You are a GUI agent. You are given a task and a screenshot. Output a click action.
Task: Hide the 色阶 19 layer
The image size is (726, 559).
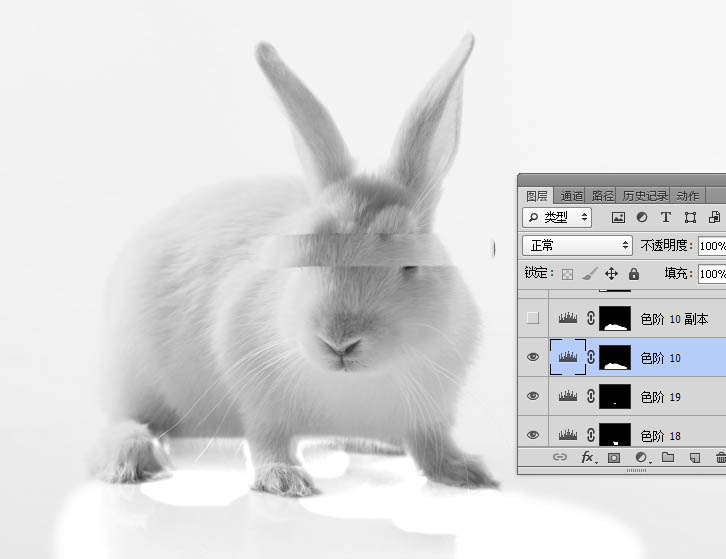(533, 396)
